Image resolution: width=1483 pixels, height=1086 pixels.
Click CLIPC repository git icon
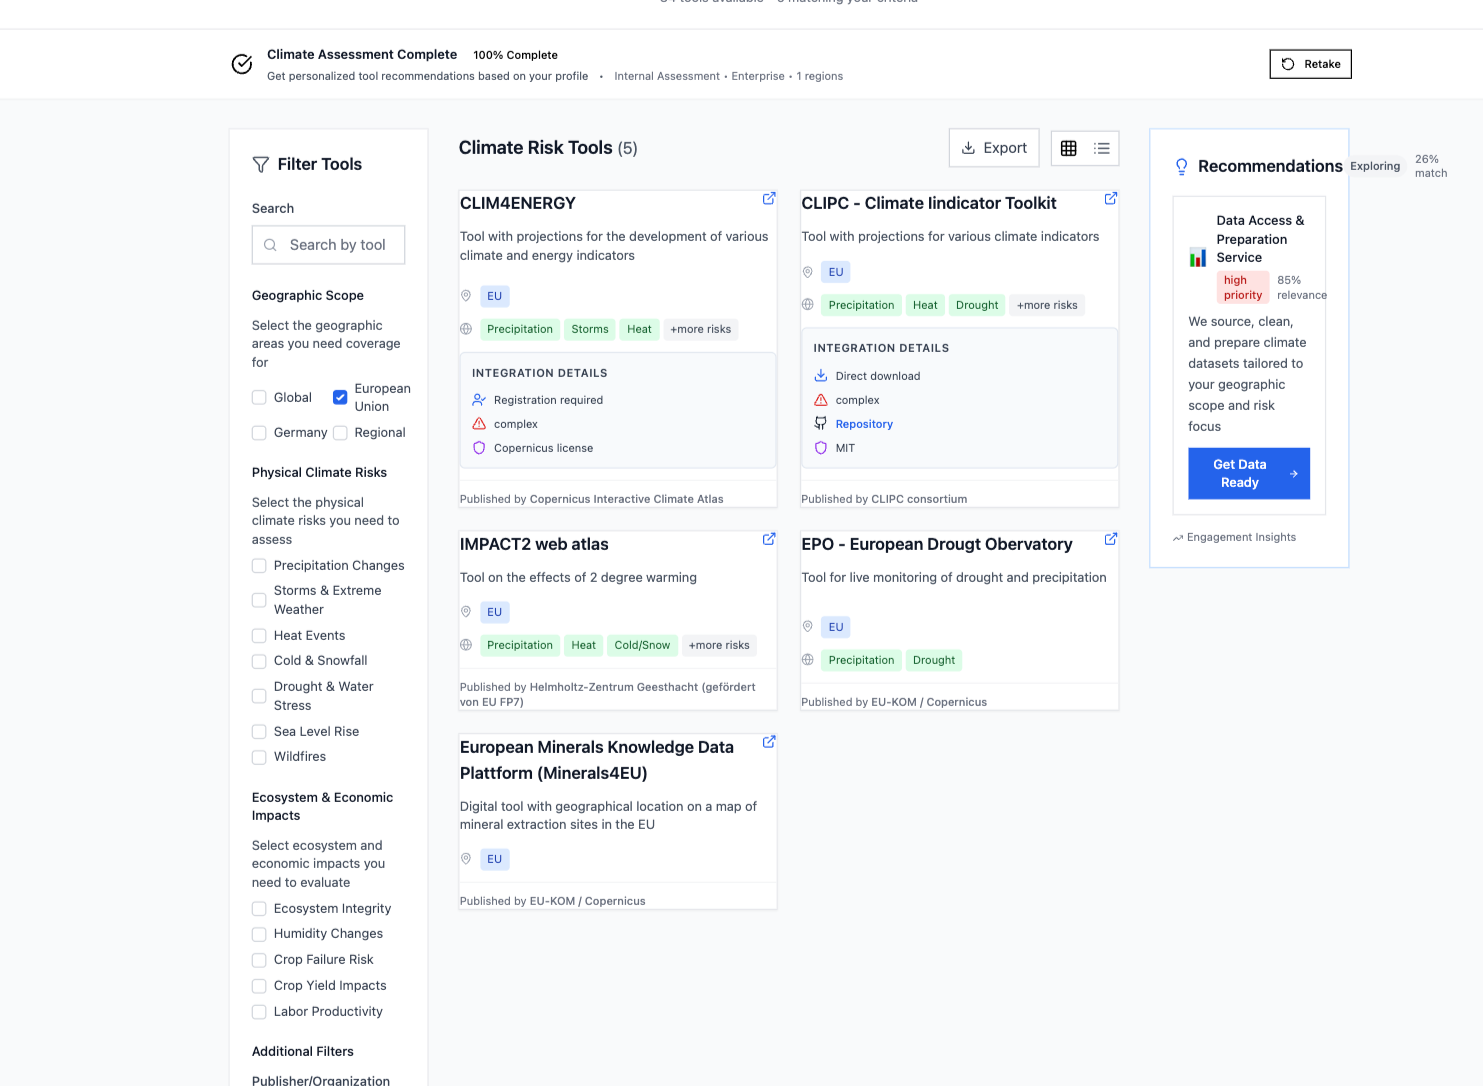coord(821,424)
